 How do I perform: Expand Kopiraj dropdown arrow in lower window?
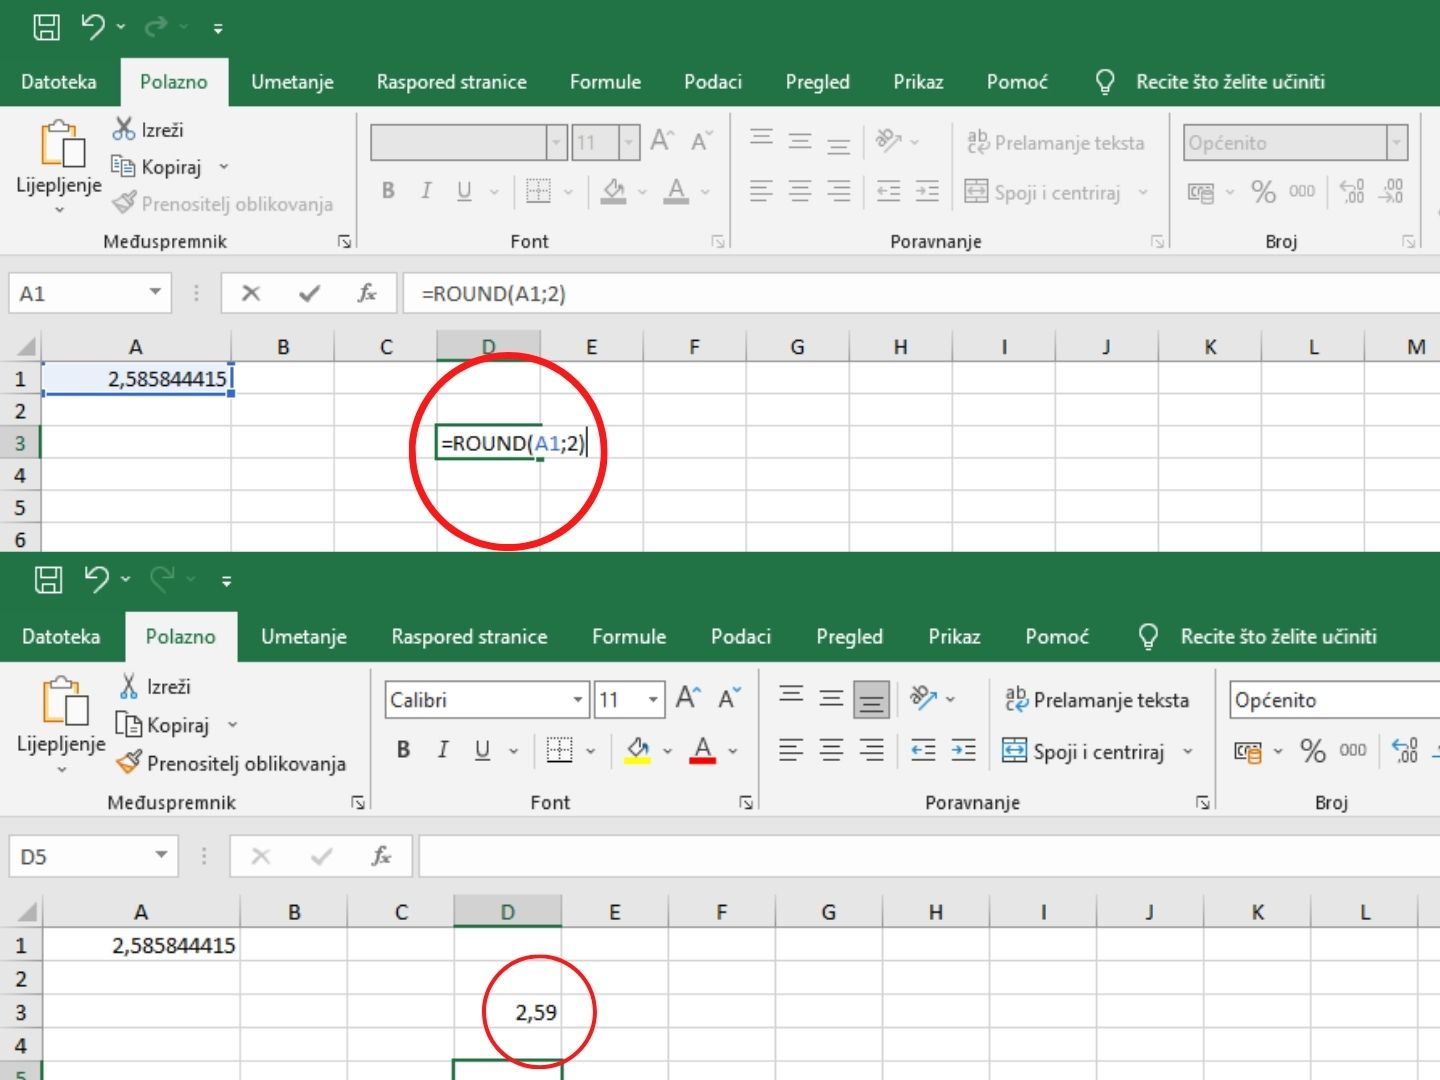232,725
